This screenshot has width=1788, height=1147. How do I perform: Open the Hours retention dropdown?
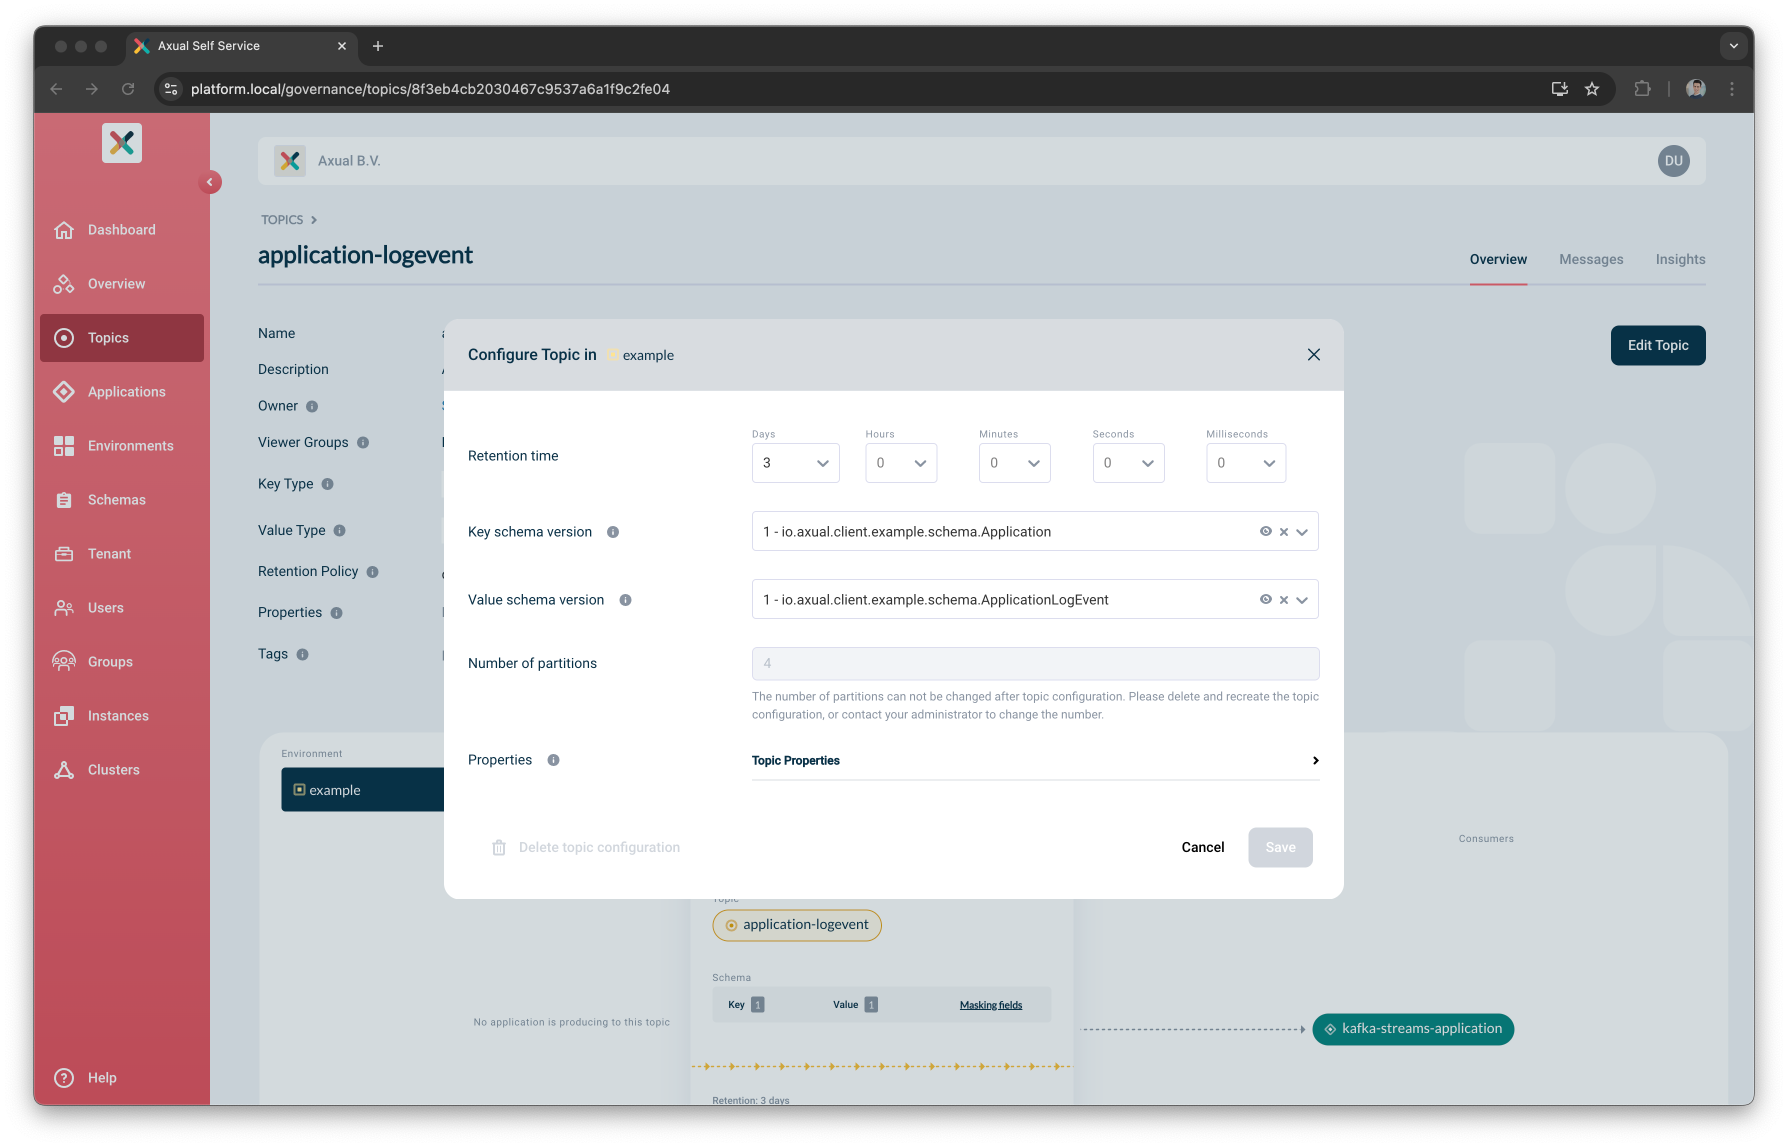901,463
